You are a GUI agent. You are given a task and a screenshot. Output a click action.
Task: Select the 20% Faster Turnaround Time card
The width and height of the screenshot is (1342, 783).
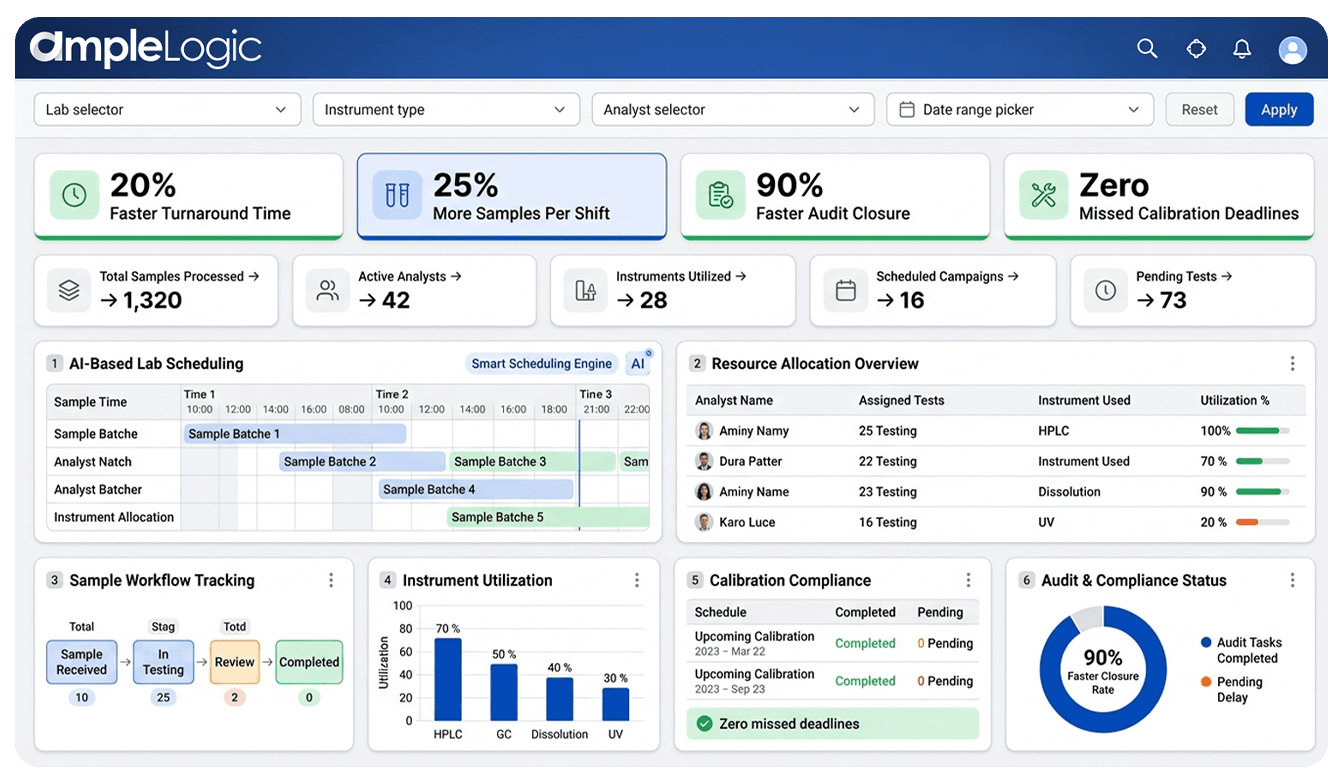point(189,196)
